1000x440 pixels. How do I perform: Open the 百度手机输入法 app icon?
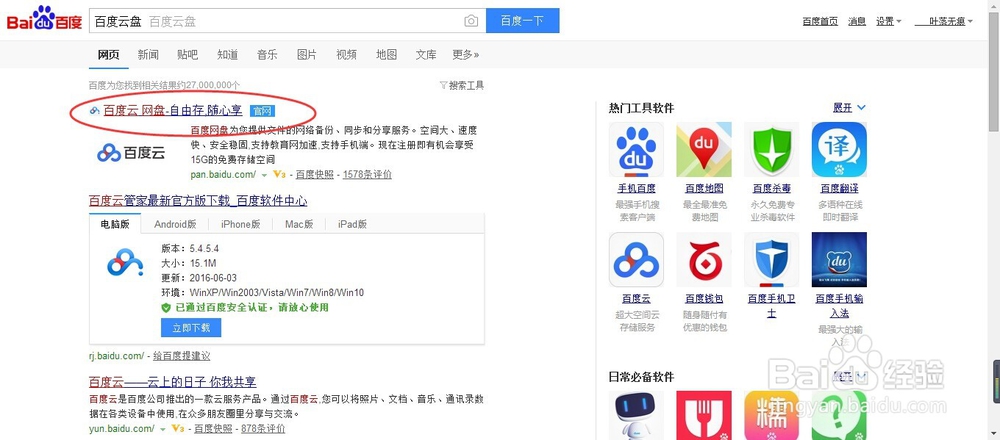(839, 260)
